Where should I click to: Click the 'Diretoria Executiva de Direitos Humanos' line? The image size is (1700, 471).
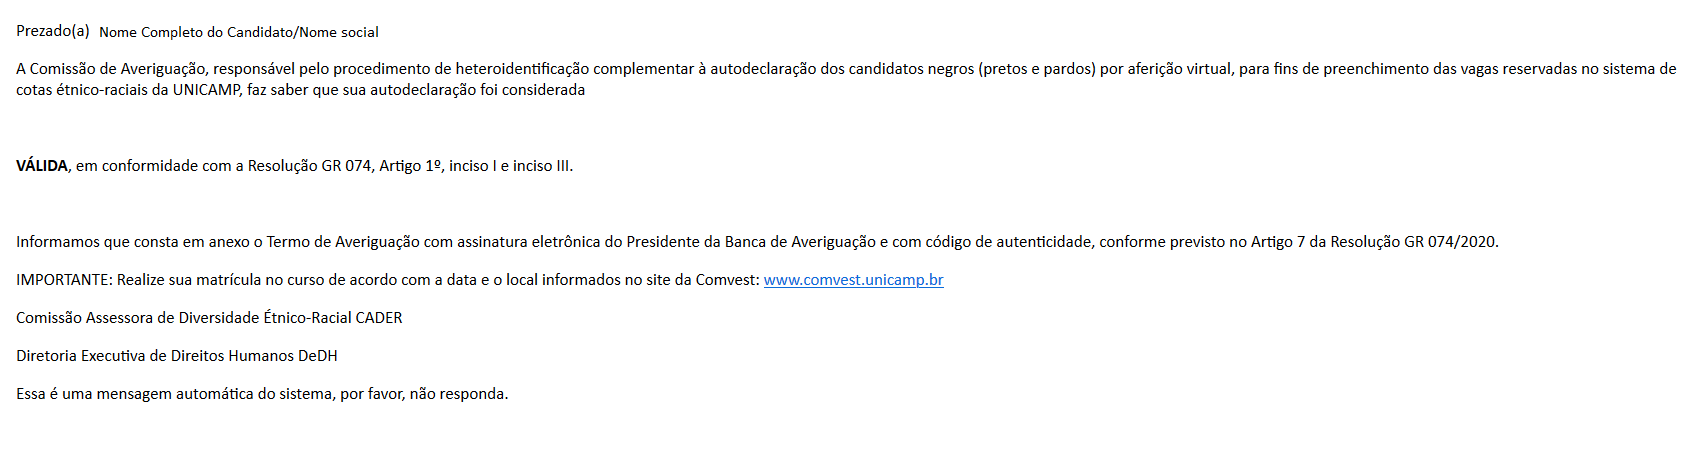pos(155,356)
